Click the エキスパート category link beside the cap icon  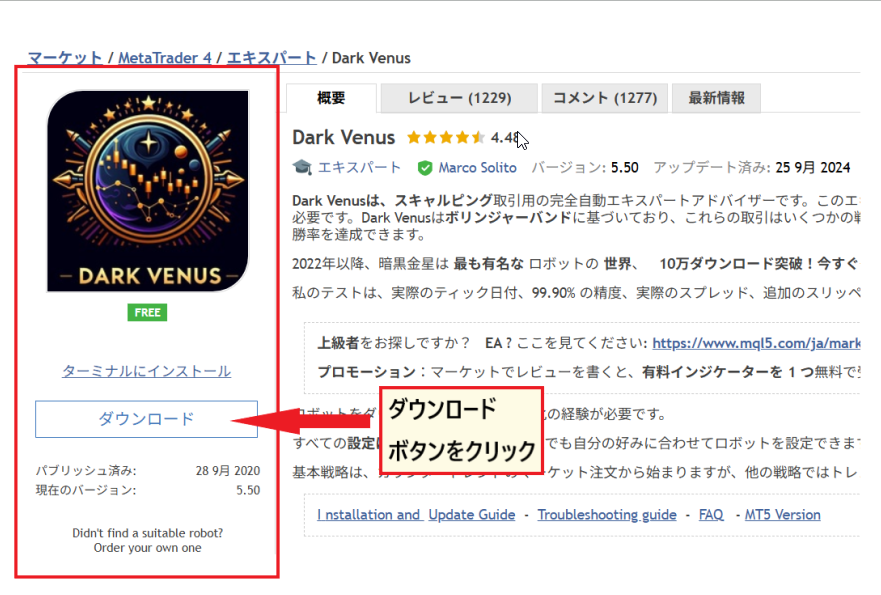tap(360, 167)
